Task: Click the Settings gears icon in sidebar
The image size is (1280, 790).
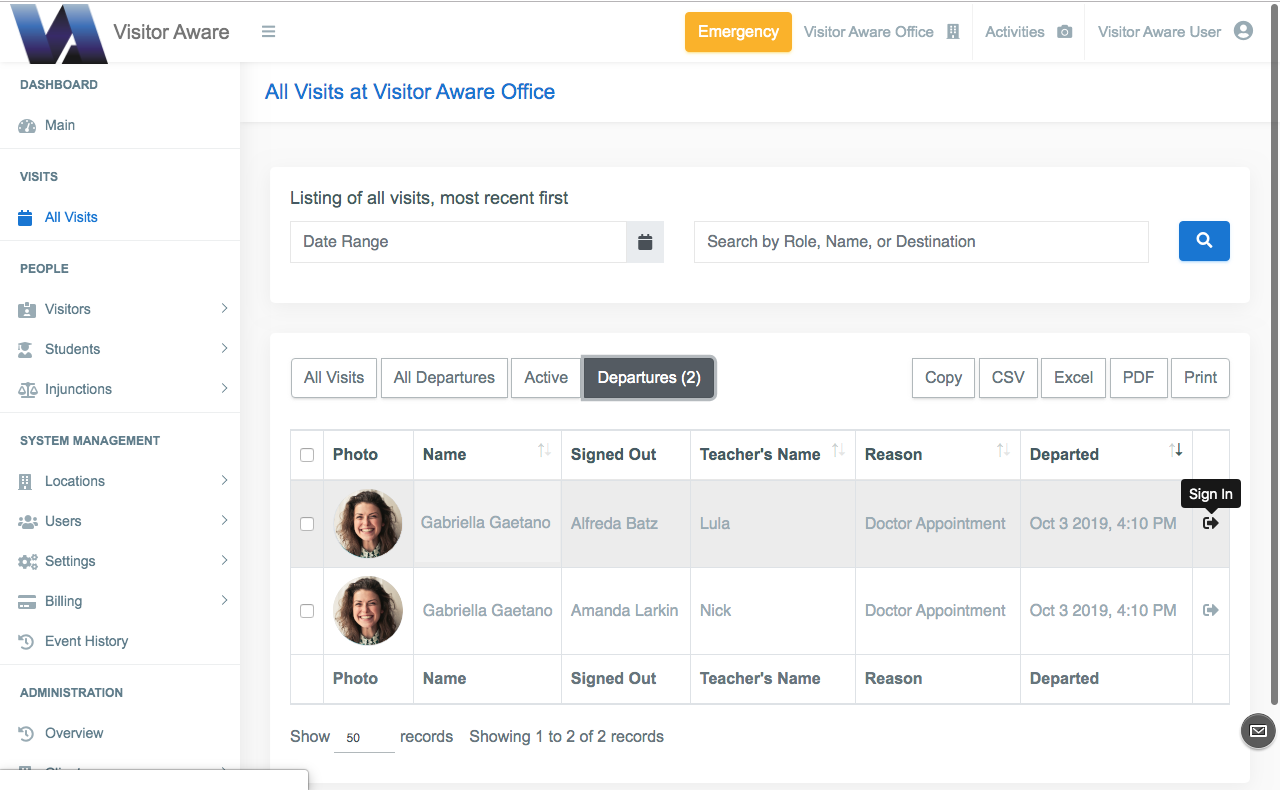Action: coord(27,562)
